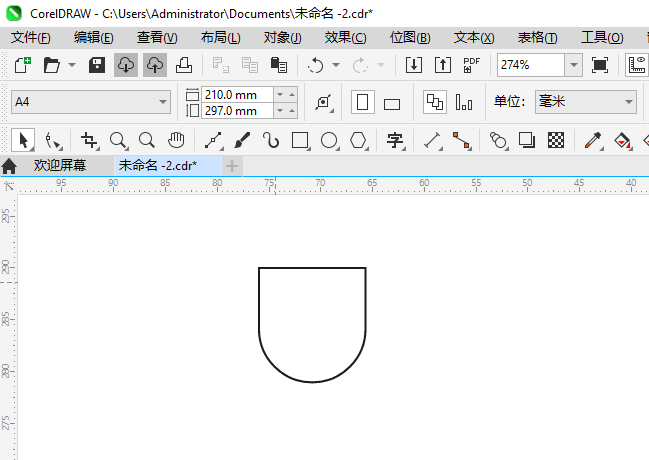The image size is (649, 460).
Task: Open the 编辑(E) menu
Action: click(x=94, y=38)
